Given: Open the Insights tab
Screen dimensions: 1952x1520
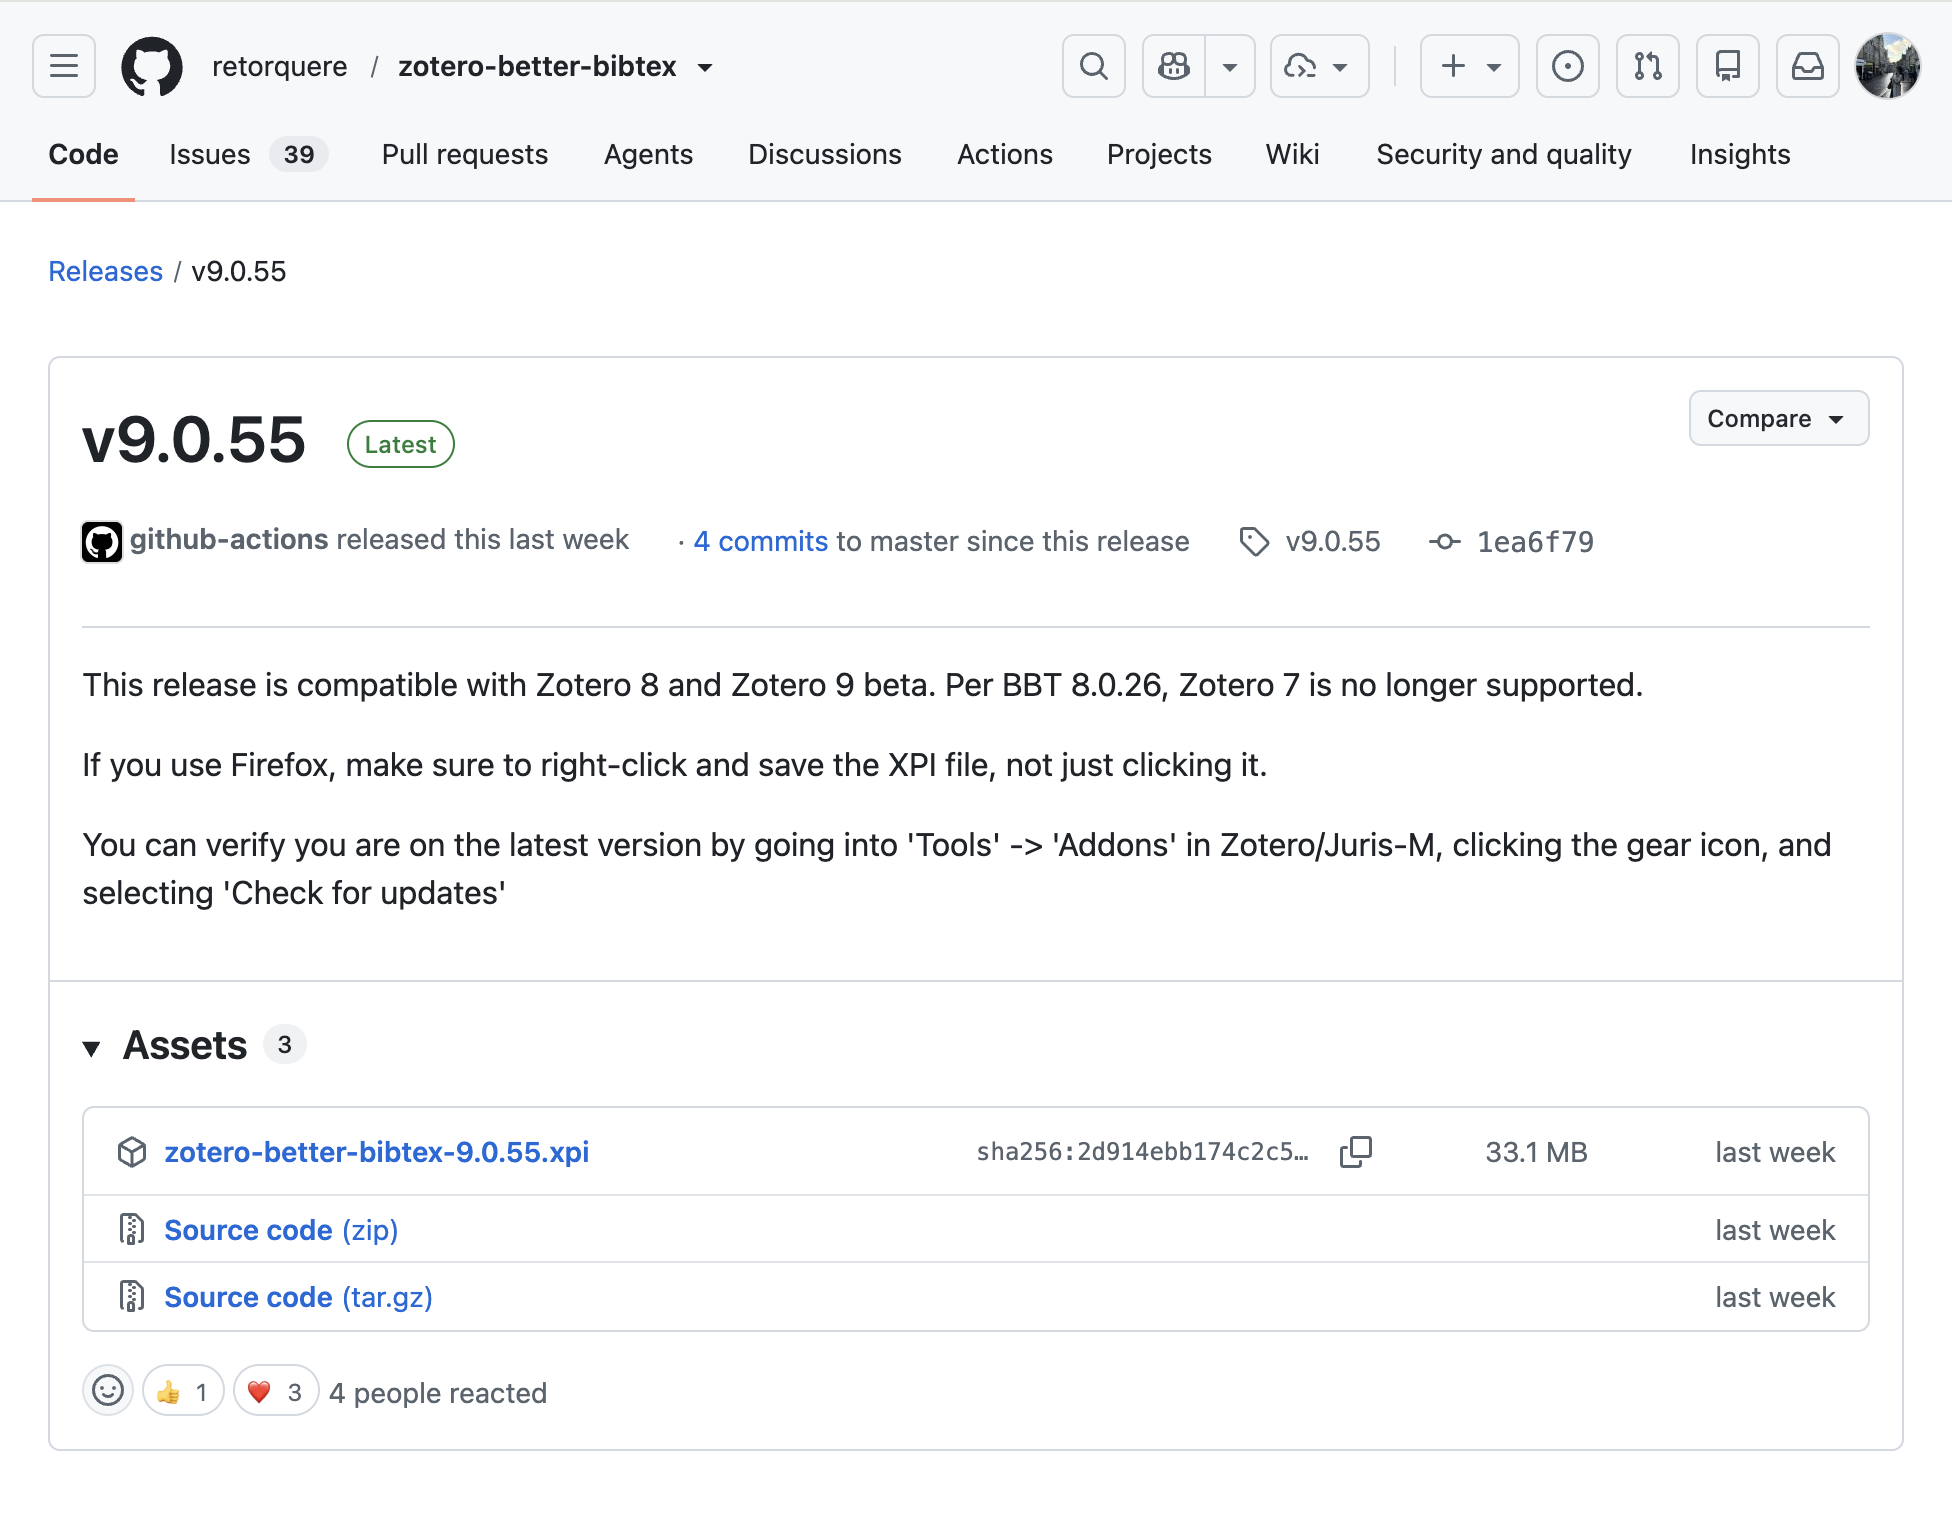Looking at the screenshot, I should (1740, 154).
